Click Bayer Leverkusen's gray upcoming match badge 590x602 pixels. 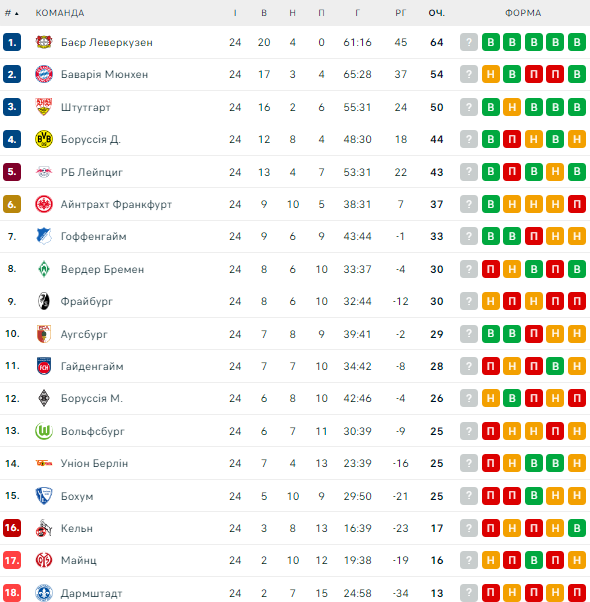pyautogui.click(x=469, y=42)
